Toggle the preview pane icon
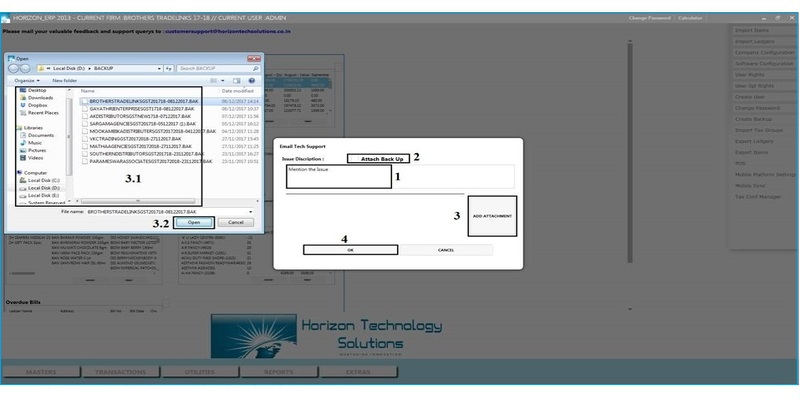 (237, 81)
